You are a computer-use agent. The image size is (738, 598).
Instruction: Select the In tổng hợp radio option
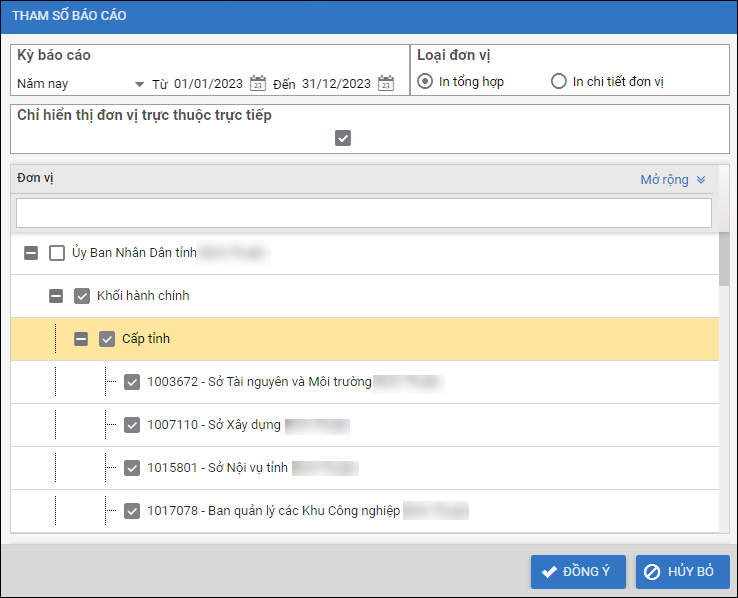(x=426, y=82)
